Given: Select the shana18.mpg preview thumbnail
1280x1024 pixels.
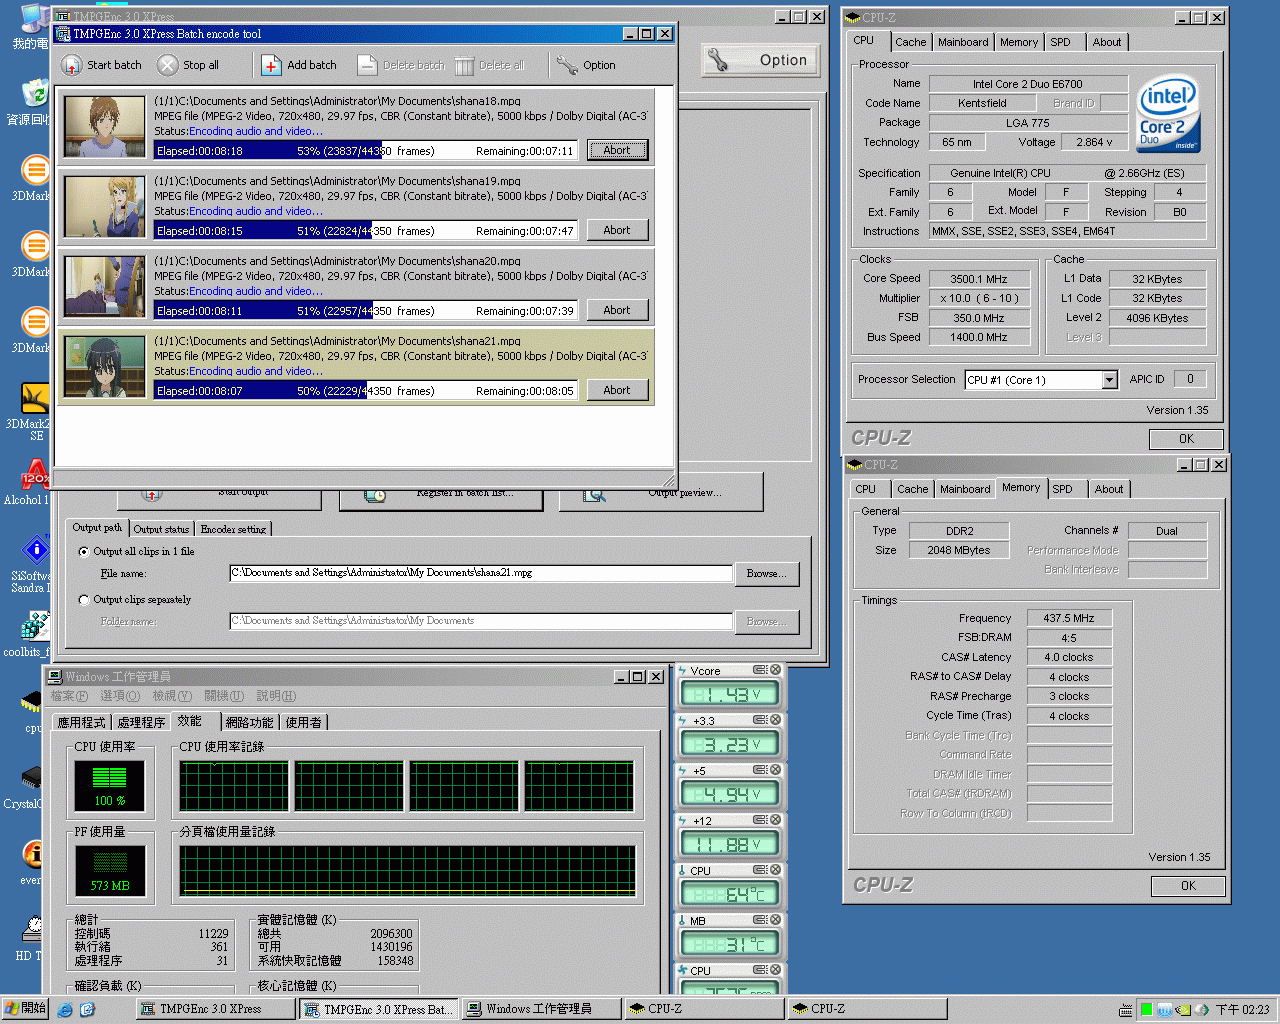Looking at the screenshot, I should (x=105, y=126).
